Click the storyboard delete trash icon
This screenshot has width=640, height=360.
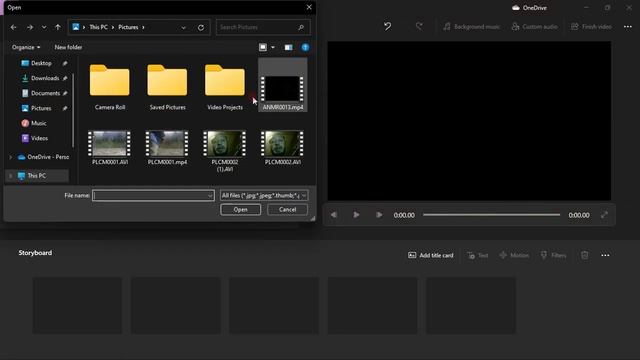[x=584, y=256]
